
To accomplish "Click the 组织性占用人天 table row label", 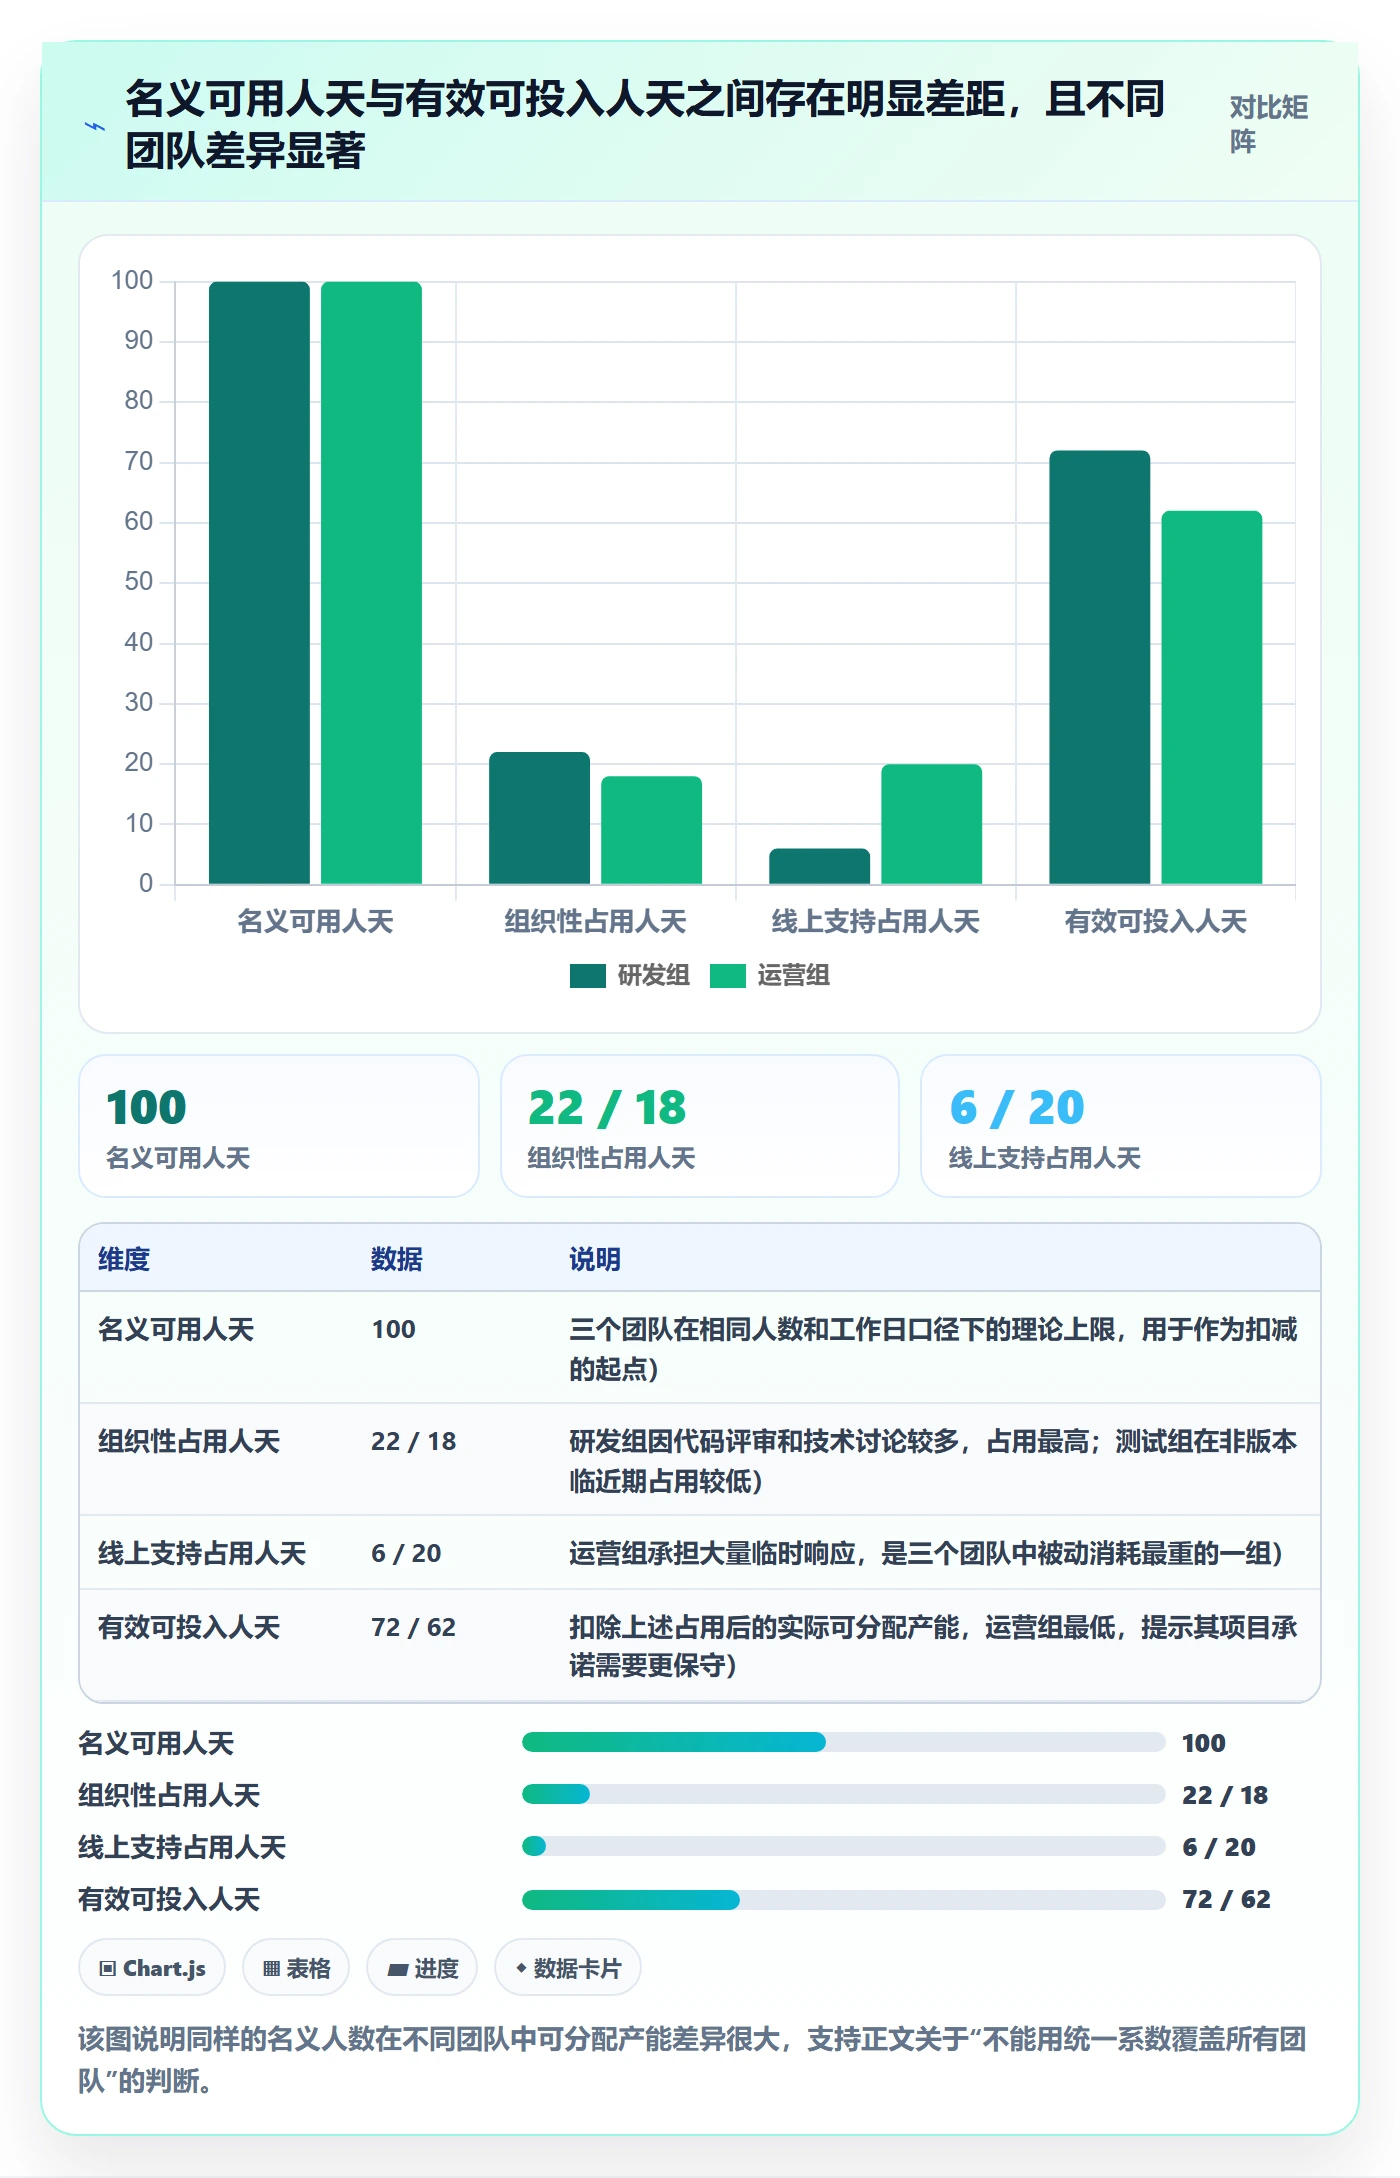I will [x=189, y=1441].
